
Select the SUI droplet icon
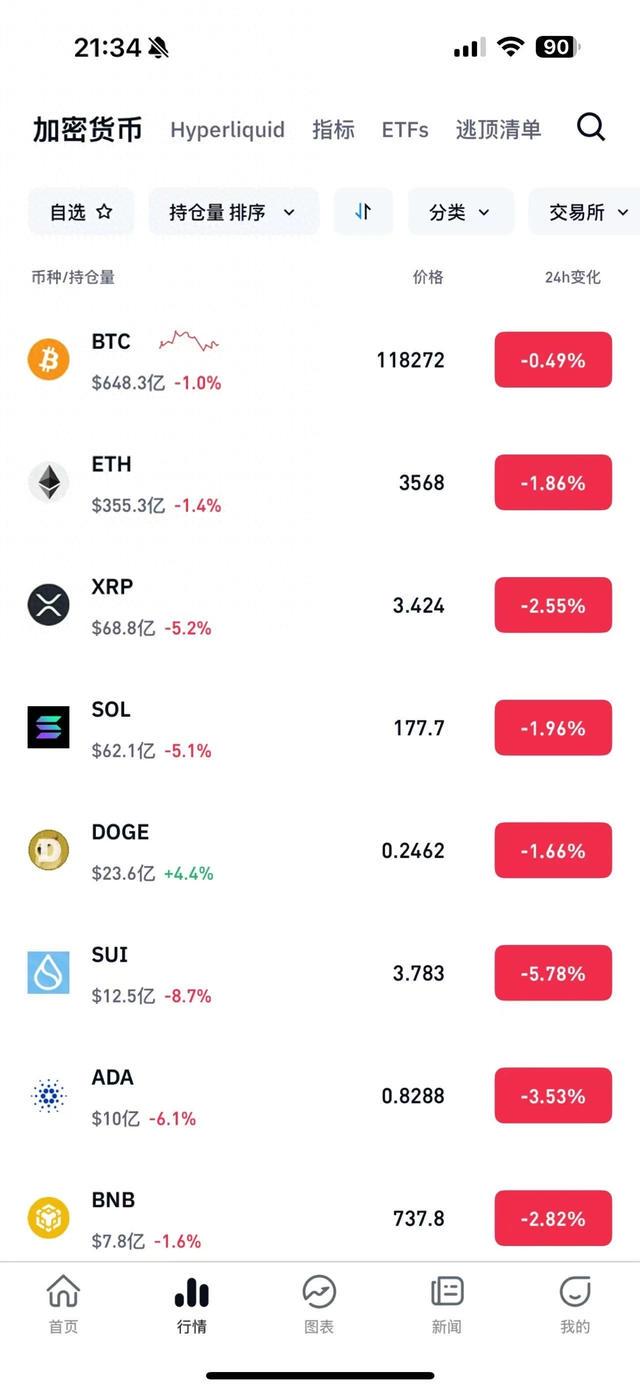coord(48,973)
